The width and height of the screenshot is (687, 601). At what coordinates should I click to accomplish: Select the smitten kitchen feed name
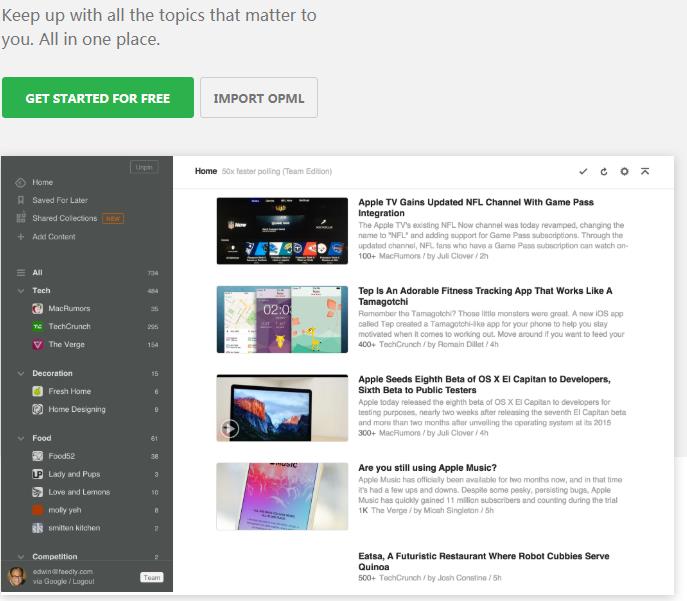pos(74,528)
